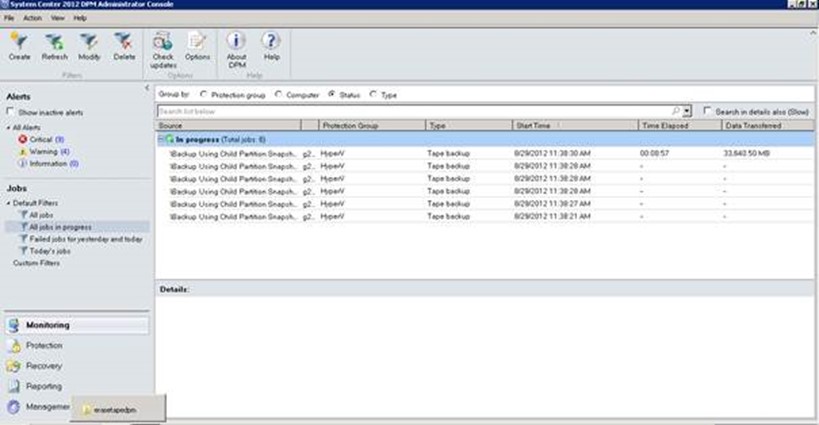Click filter icon beside Today's jobs

tap(24, 251)
